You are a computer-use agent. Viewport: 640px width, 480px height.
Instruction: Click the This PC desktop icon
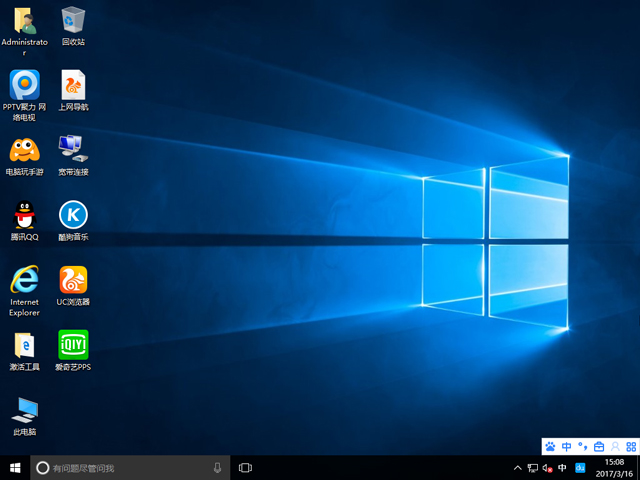(24, 410)
